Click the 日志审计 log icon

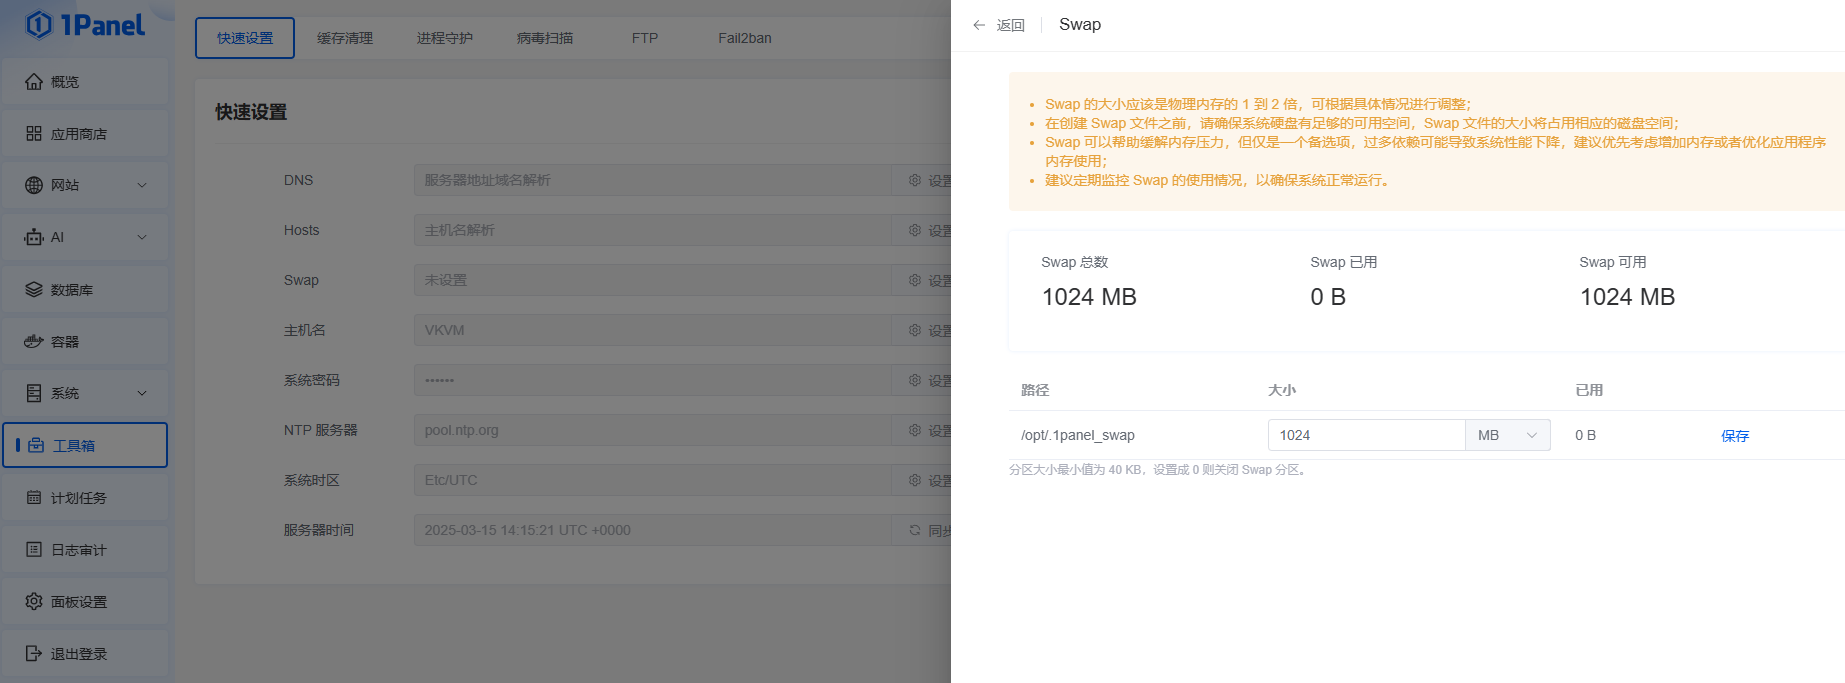[x=34, y=550]
